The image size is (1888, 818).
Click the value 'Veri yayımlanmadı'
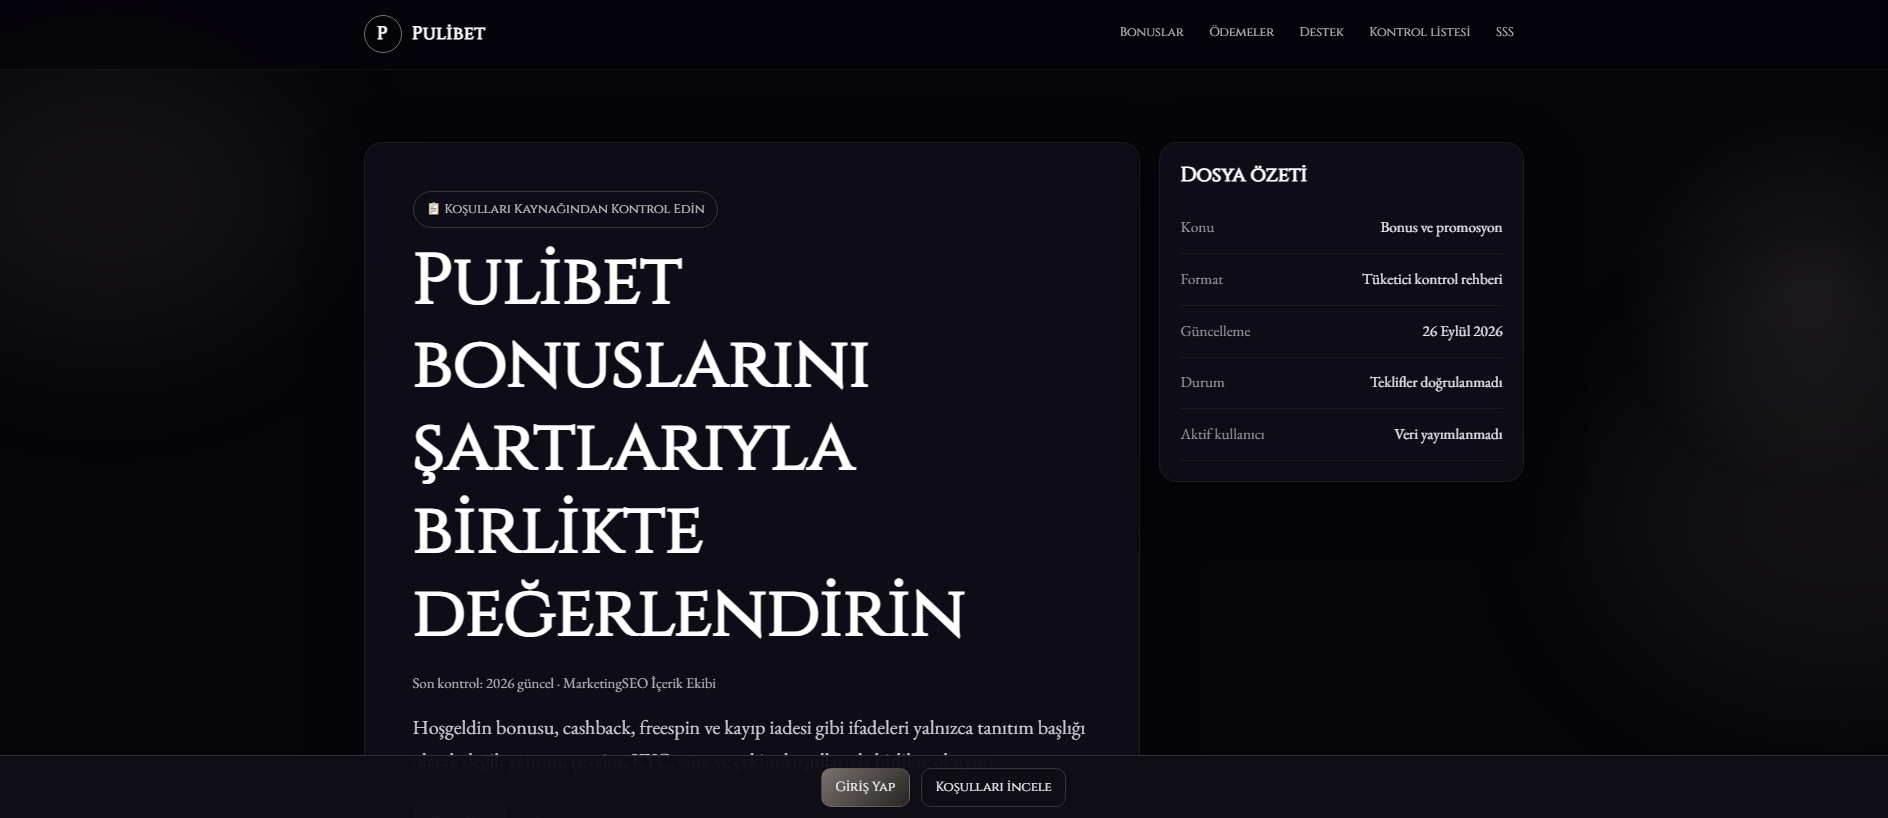(1448, 435)
